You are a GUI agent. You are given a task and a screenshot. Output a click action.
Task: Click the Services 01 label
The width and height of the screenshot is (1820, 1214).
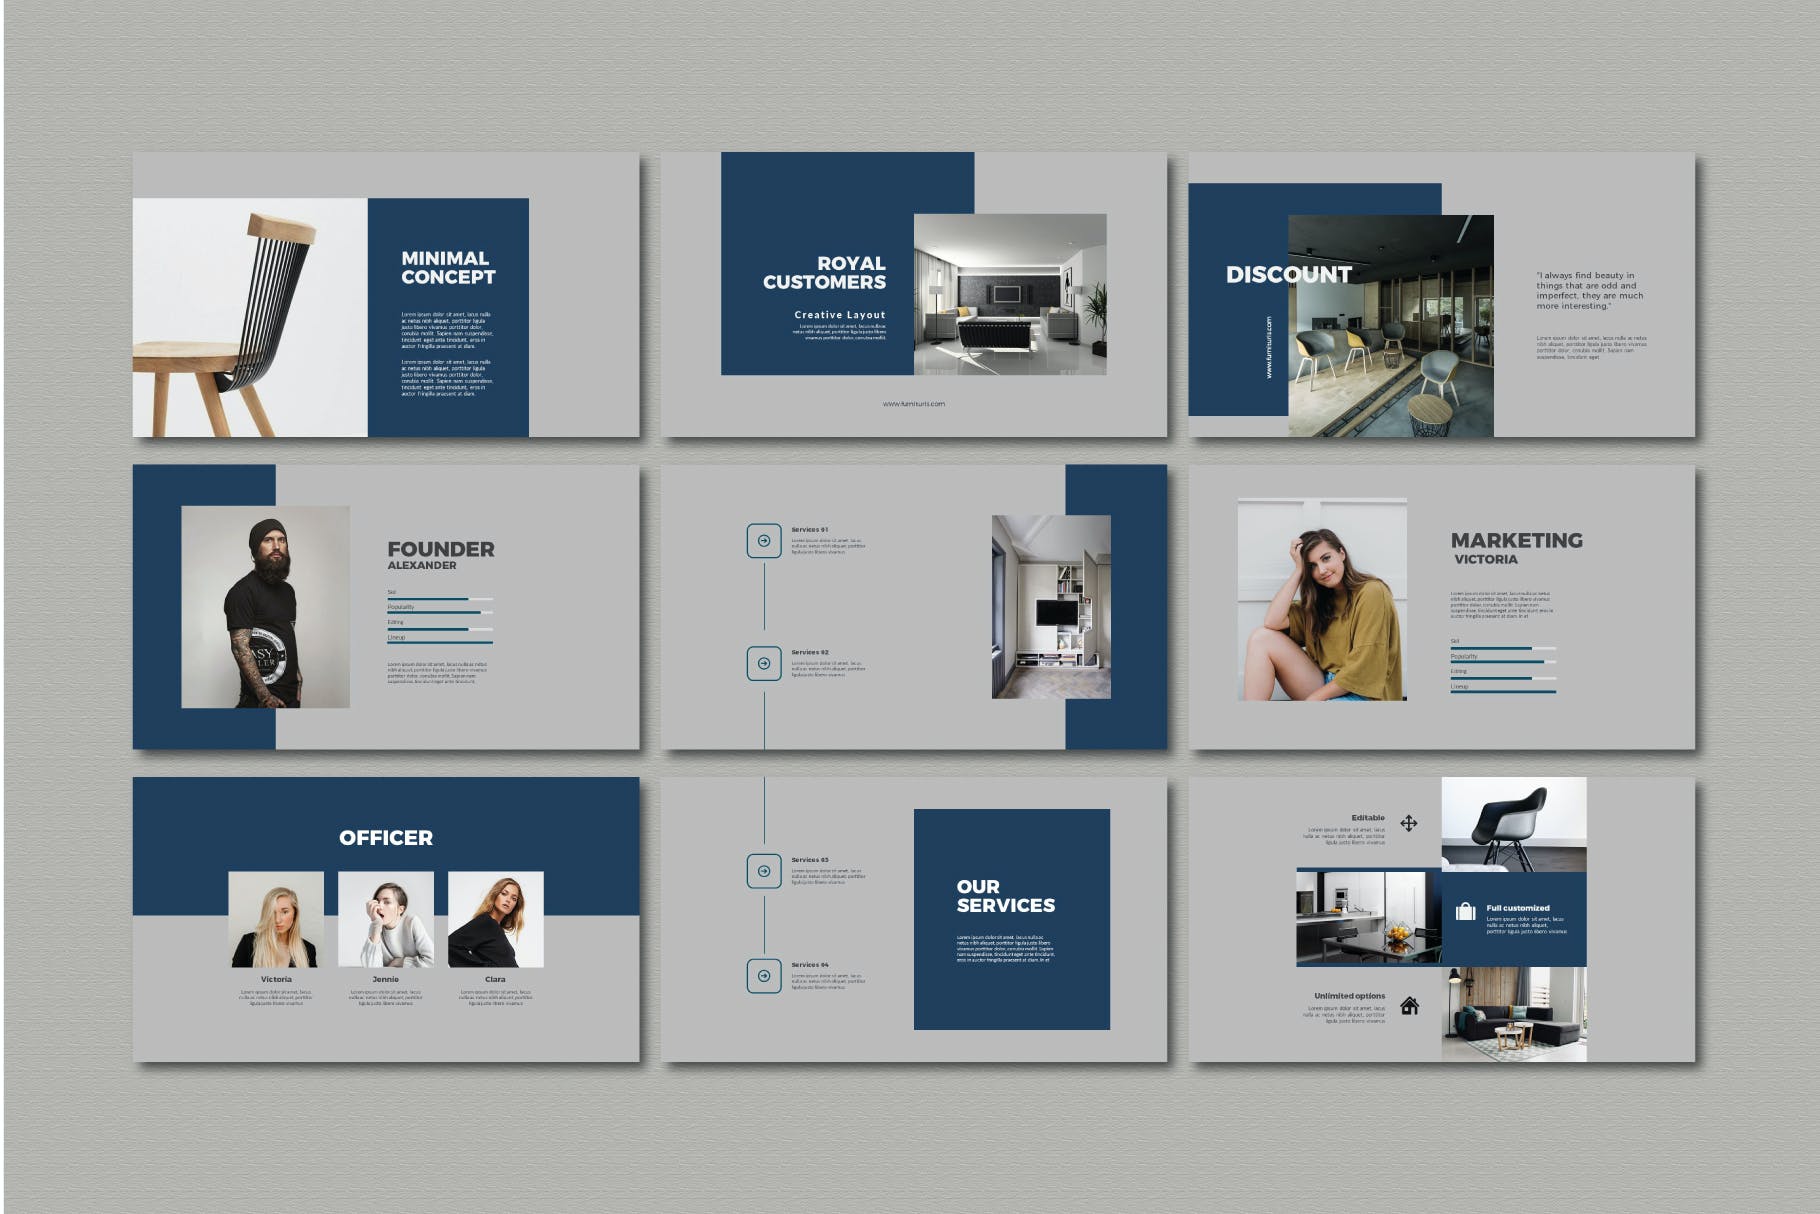pyautogui.click(x=810, y=530)
